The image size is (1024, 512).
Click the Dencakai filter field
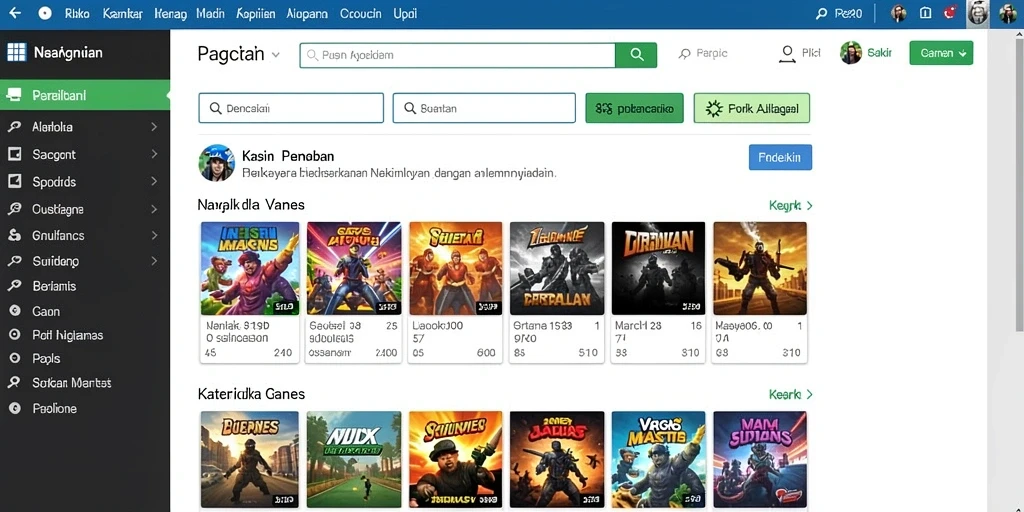coord(291,108)
